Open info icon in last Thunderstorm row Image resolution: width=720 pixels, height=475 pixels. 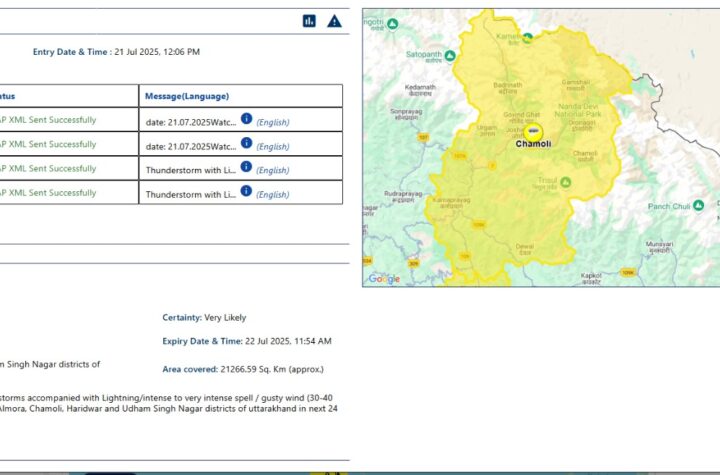pyautogui.click(x=246, y=191)
